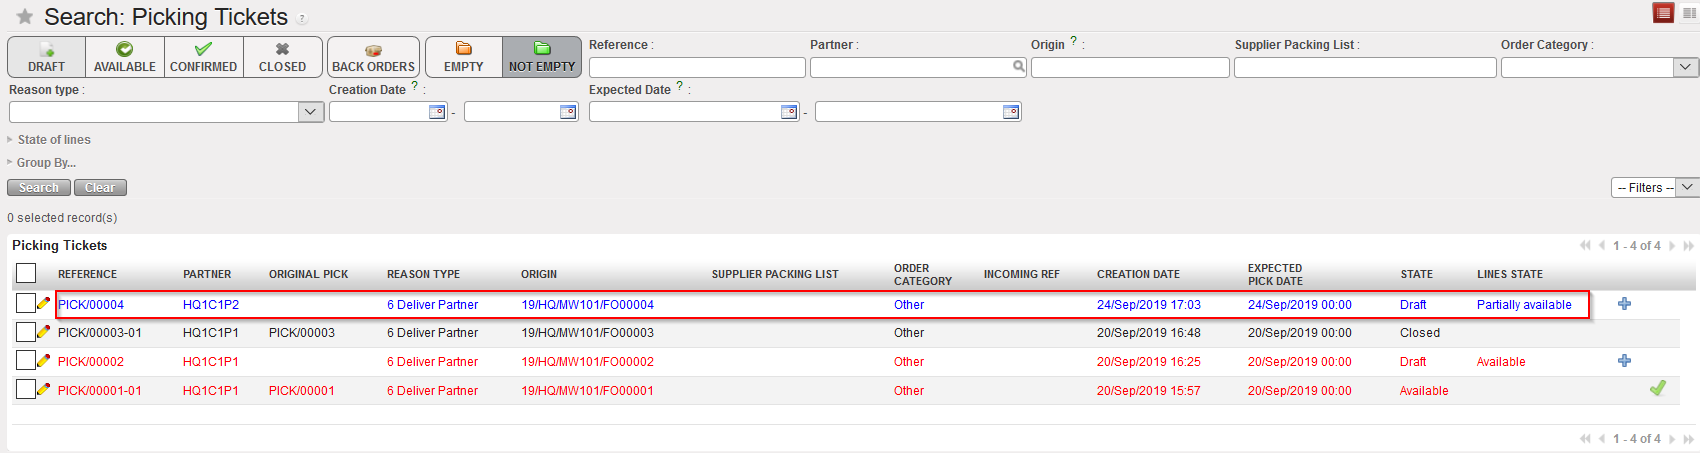
Task: Click the Partner field search magnifier icon
Action: click(x=1018, y=67)
